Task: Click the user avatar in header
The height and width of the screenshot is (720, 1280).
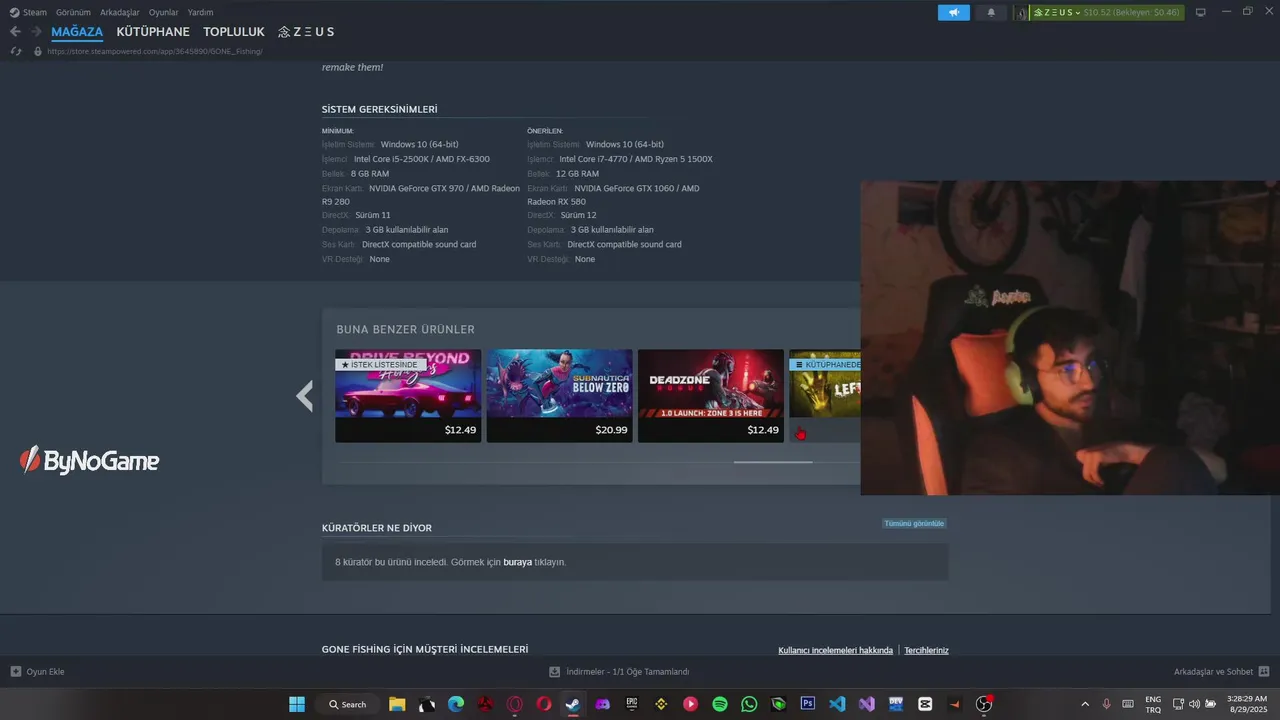Action: pos(1023,12)
